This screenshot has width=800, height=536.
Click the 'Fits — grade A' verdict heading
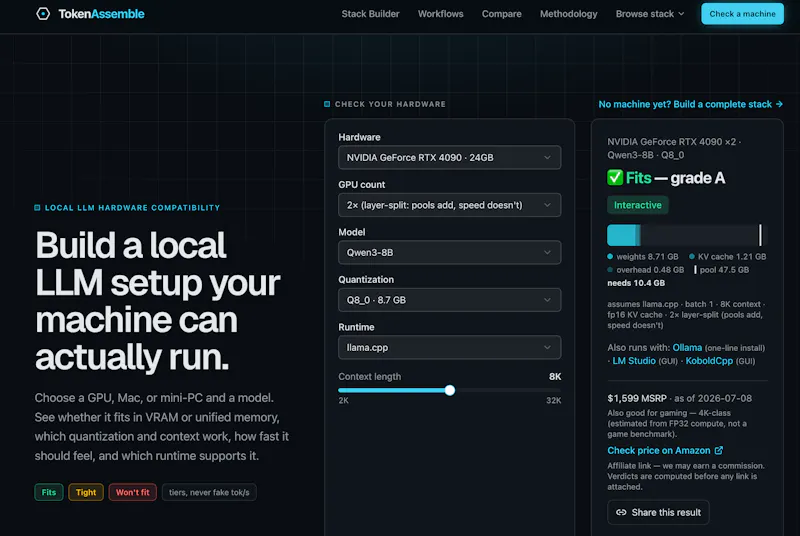click(x=666, y=177)
